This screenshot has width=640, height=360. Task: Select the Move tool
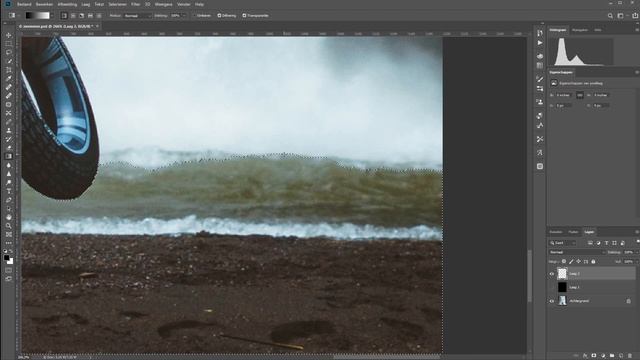[9, 35]
